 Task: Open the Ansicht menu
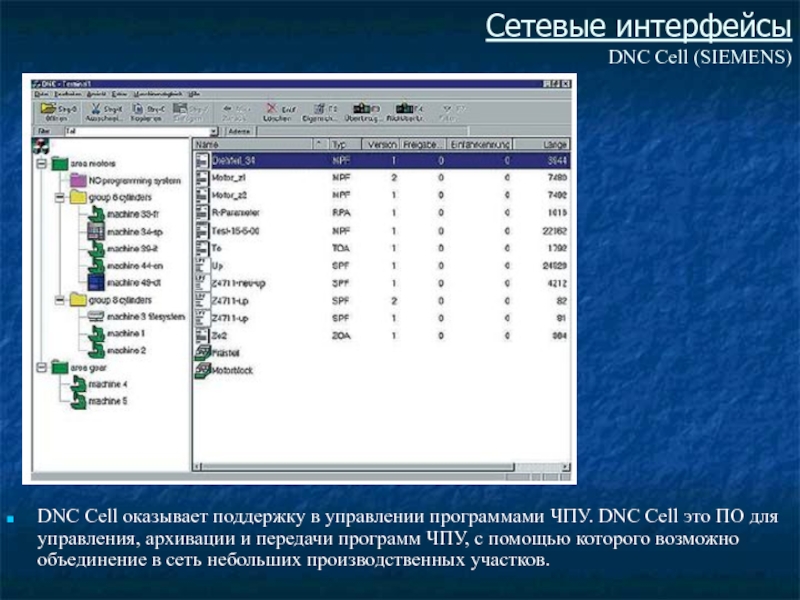tap(96, 94)
